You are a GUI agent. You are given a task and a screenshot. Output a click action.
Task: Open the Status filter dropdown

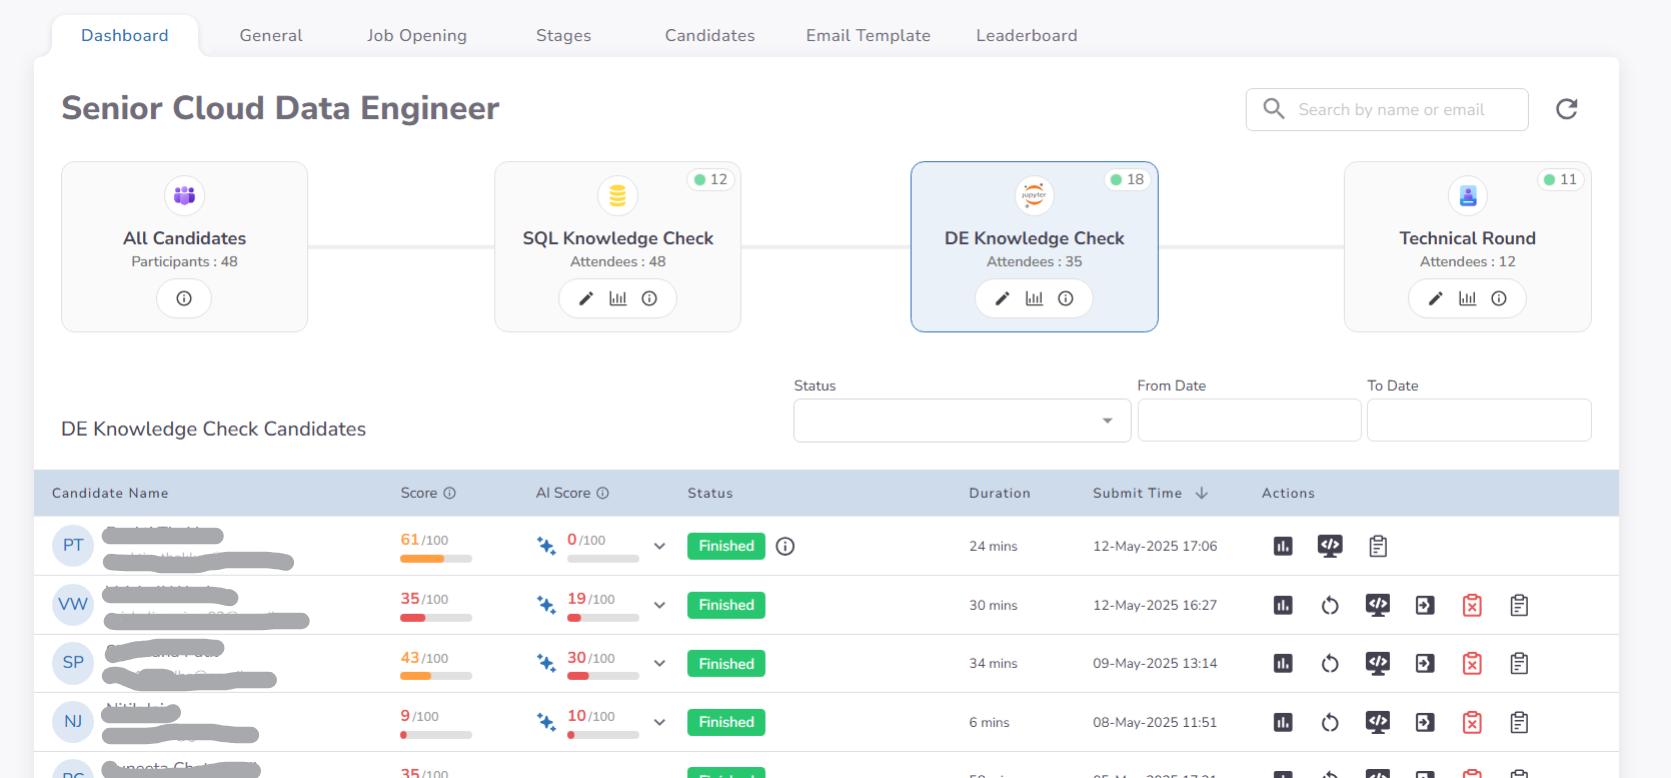[962, 420]
